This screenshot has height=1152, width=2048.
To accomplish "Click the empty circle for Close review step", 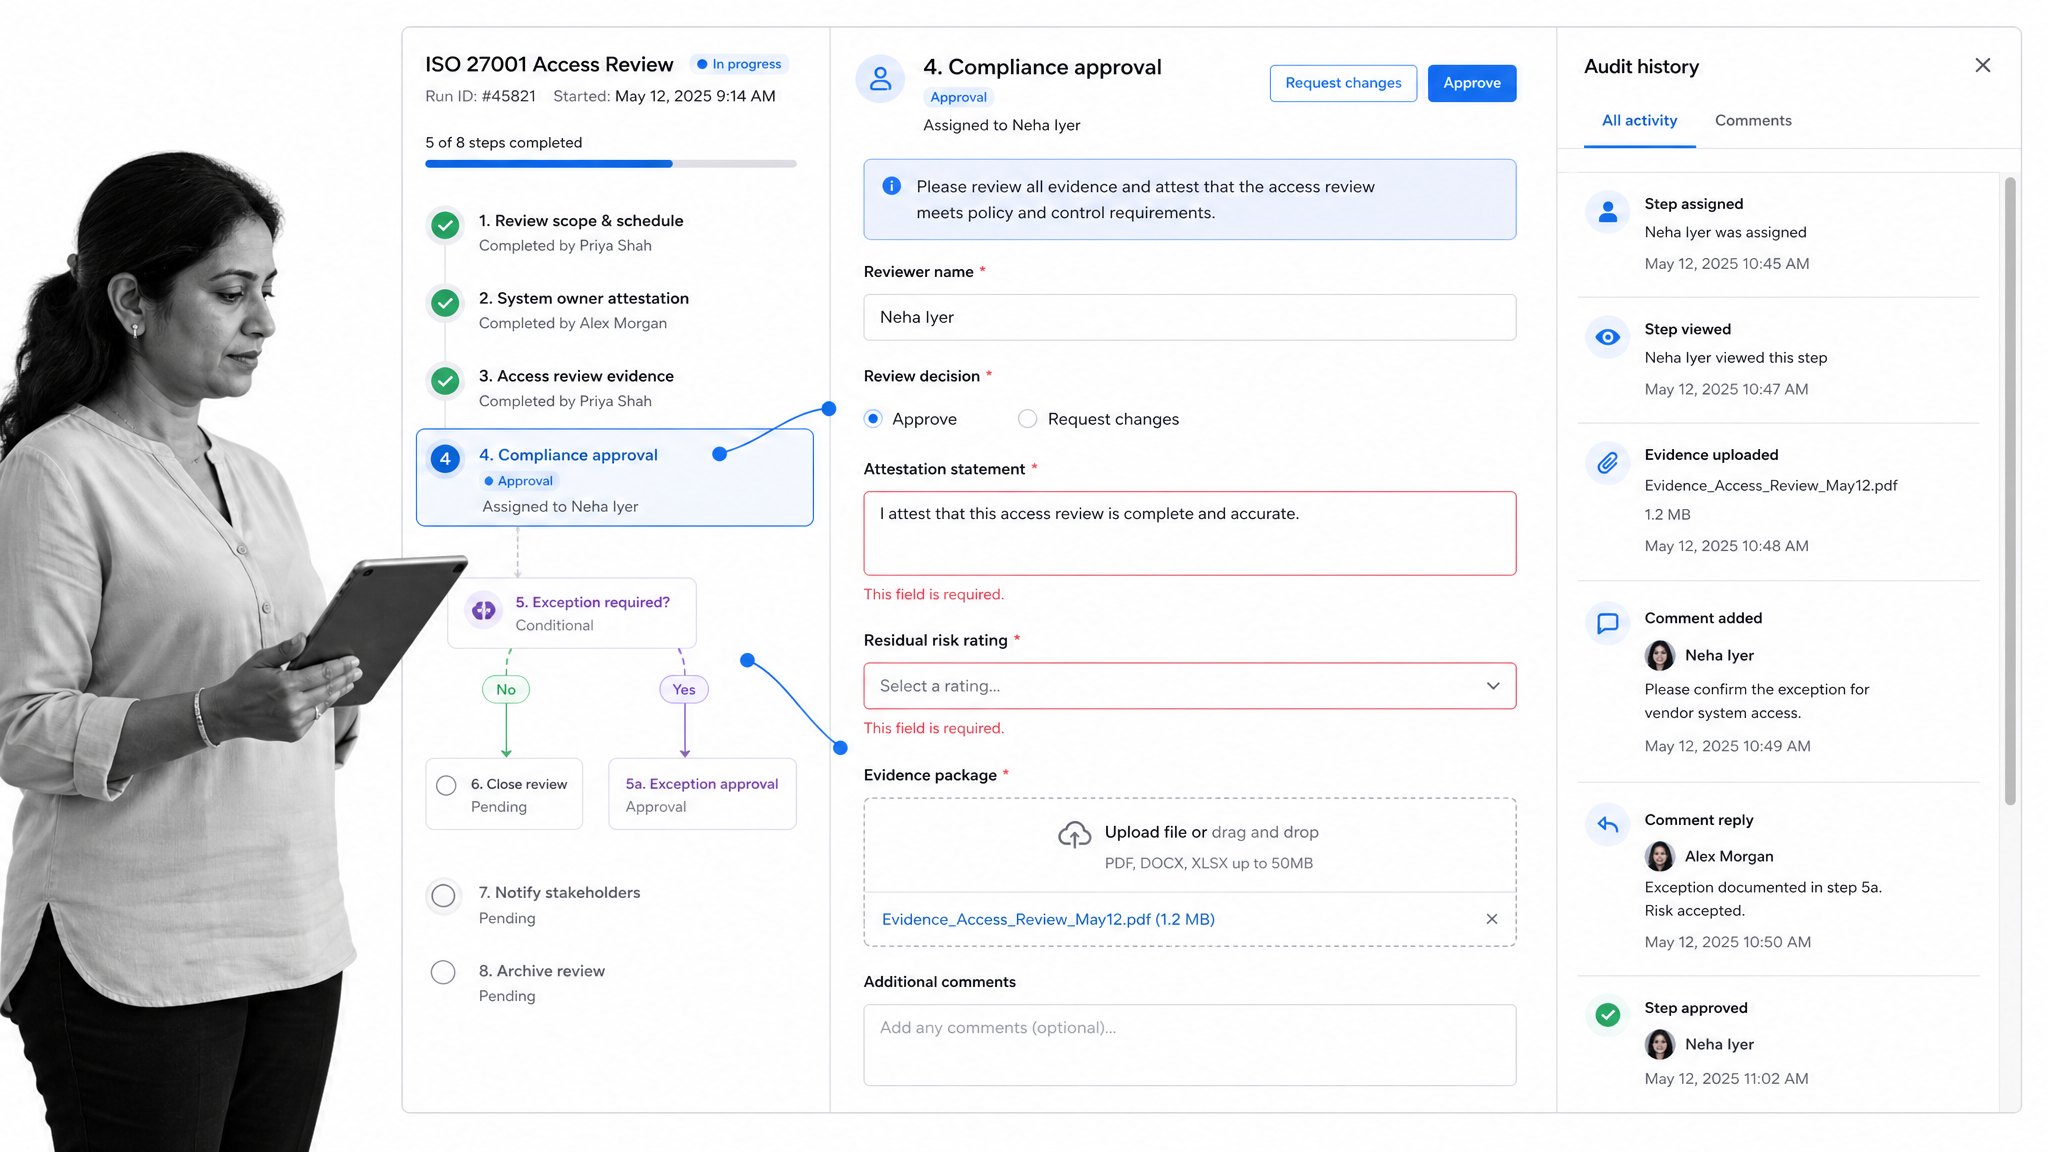I will click(x=446, y=786).
